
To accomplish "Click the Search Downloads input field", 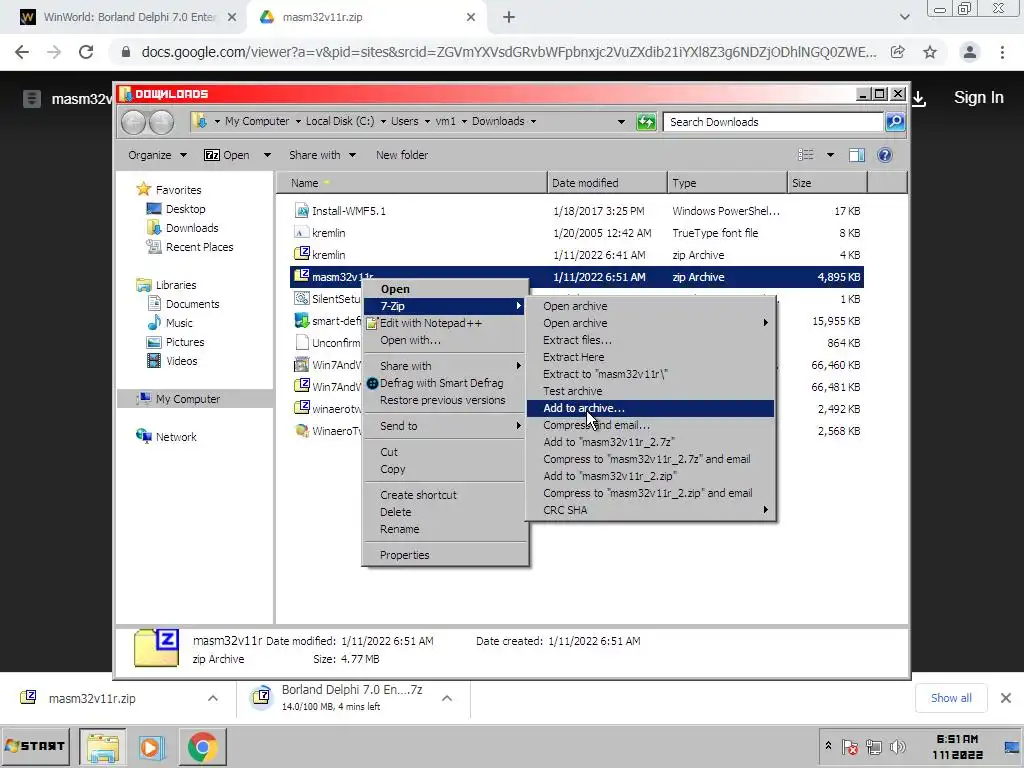I will (773, 122).
